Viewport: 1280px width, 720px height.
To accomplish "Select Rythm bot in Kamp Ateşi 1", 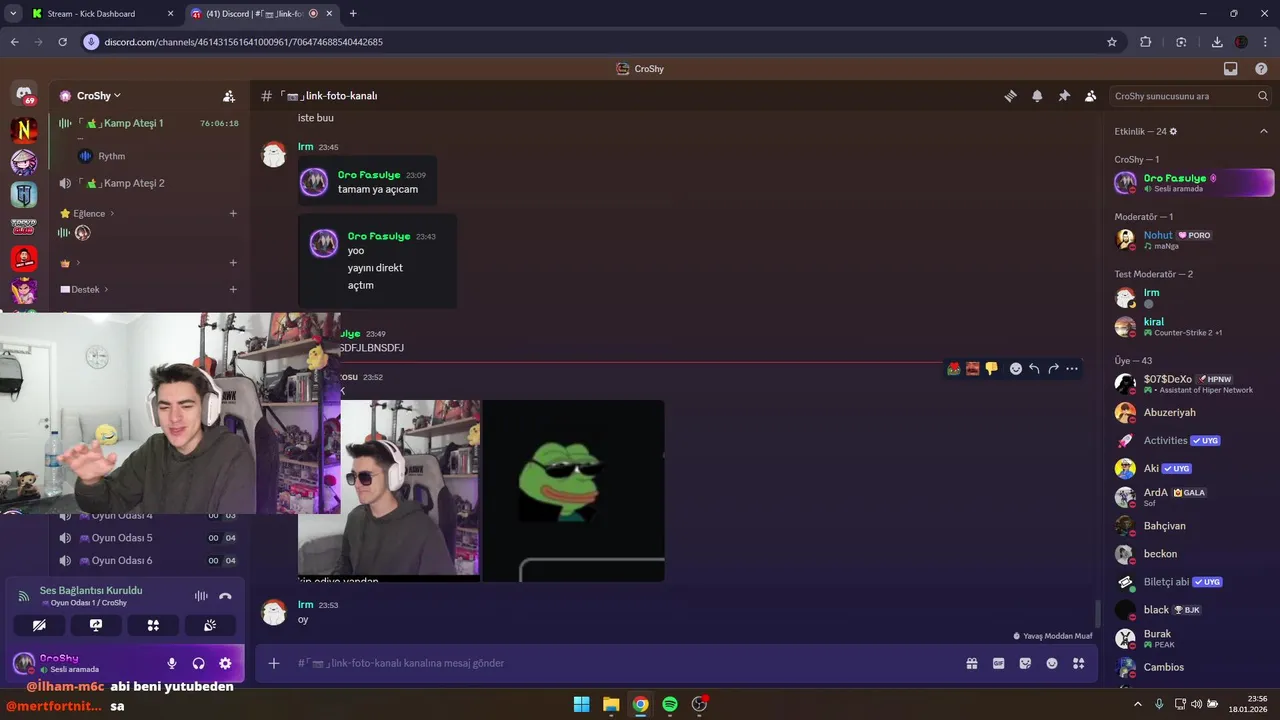I will [x=103, y=156].
